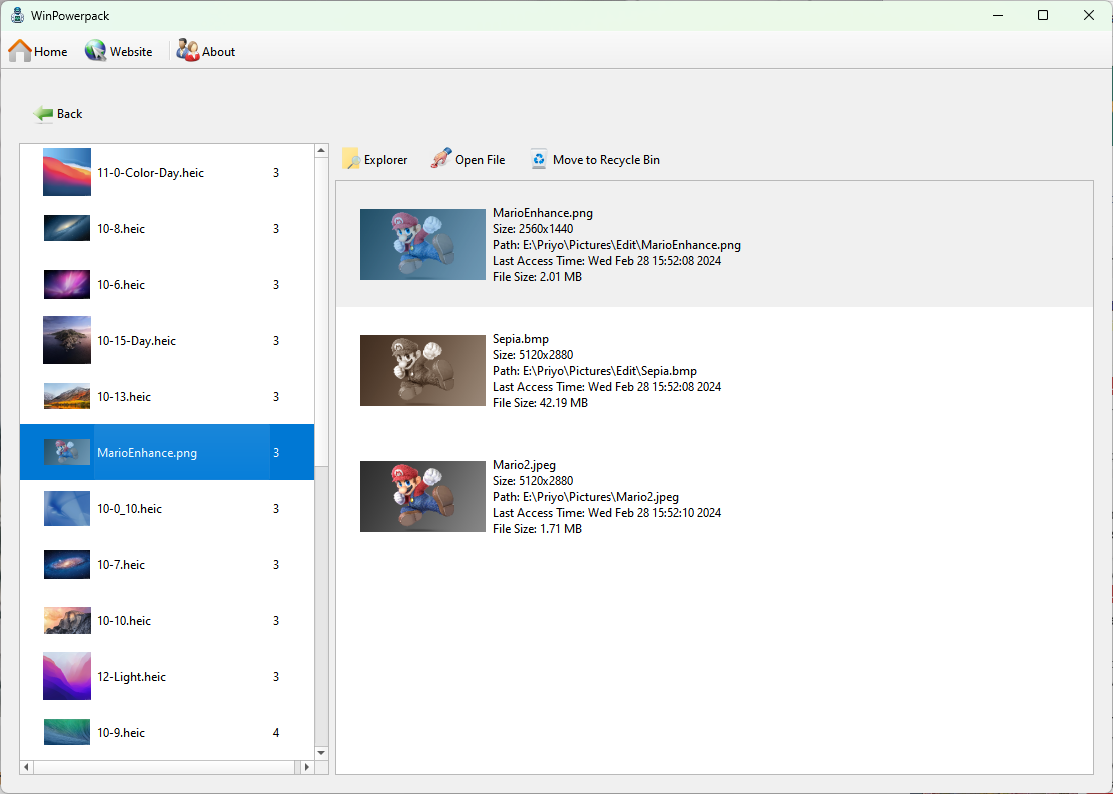The image size is (1113, 794).
Task: Click the Move to Recycle Bin icon
Action: 539,159
